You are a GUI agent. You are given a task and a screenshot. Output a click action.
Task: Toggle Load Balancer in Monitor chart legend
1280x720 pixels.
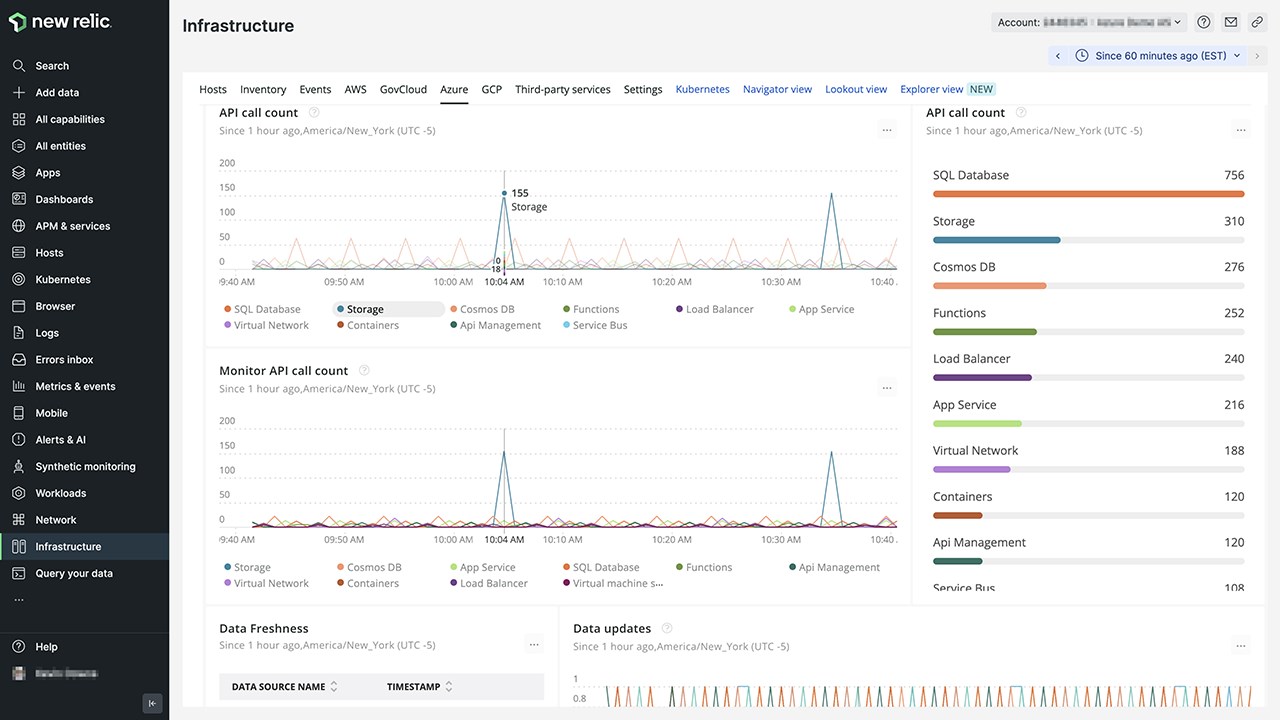pyautogui.click(x=488, y=583)
